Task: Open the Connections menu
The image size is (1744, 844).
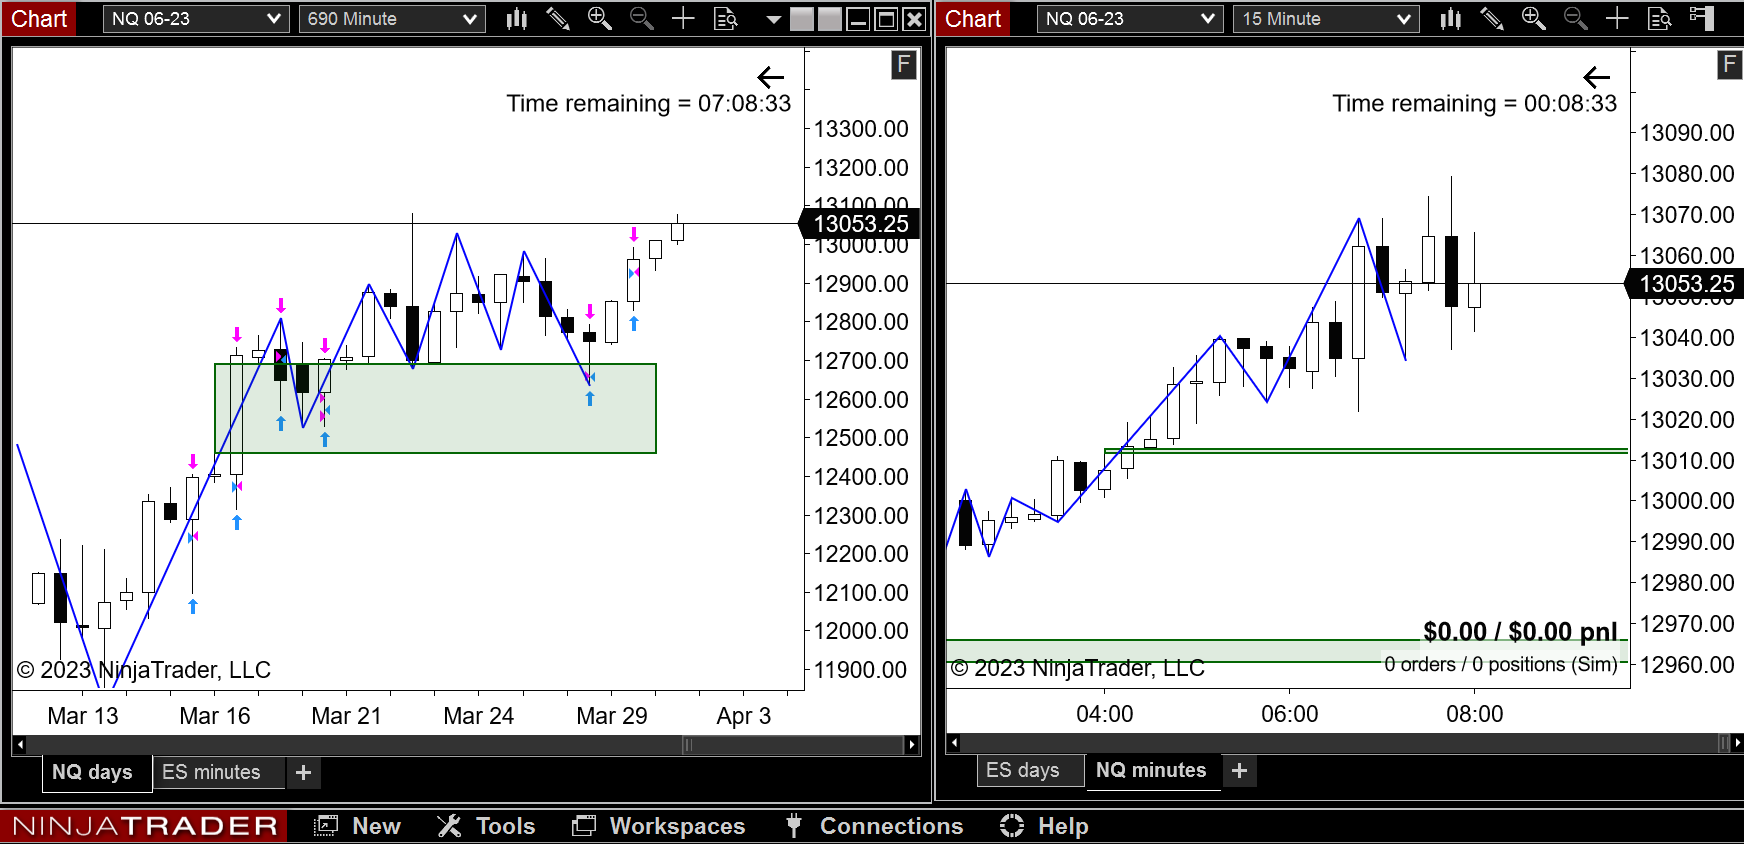Action: [x=874, y=826]
